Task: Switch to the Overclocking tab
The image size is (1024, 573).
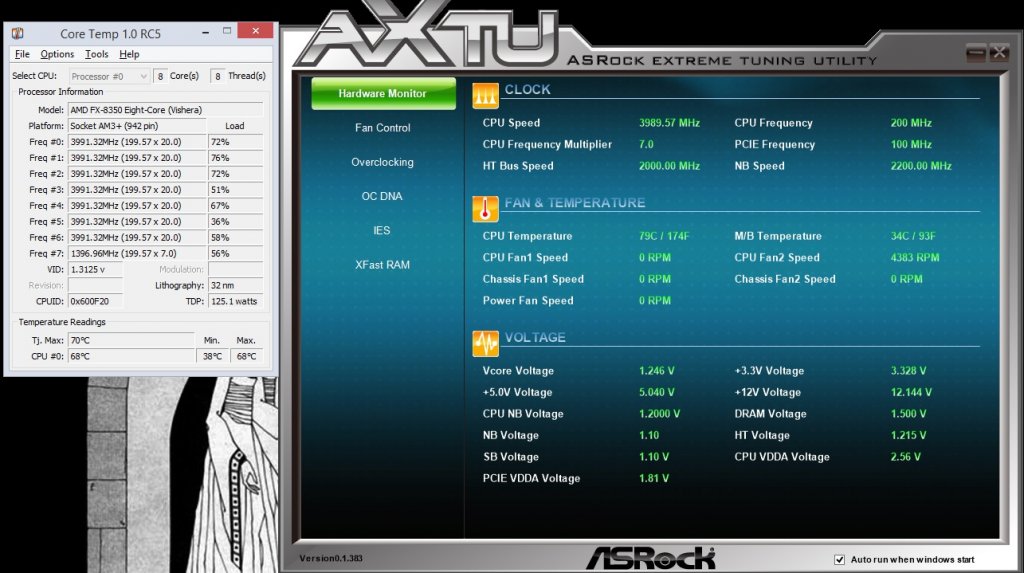Action: coord(383,162)
